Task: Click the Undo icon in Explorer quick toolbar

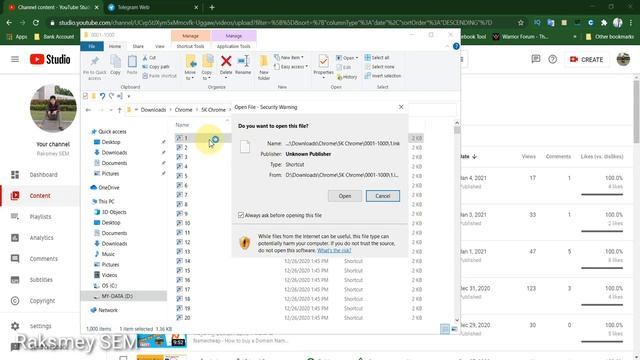Action: pos(102,96)
